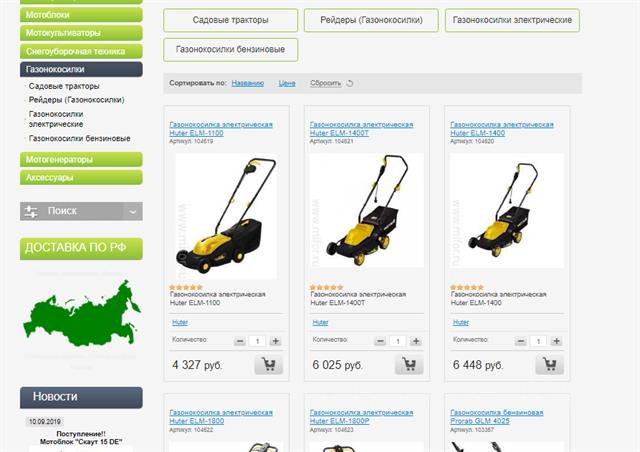This screenshot has width=640, height=452.
Task: Expand the Поиск filter panel arrow
Action: [x=133, y=212]
